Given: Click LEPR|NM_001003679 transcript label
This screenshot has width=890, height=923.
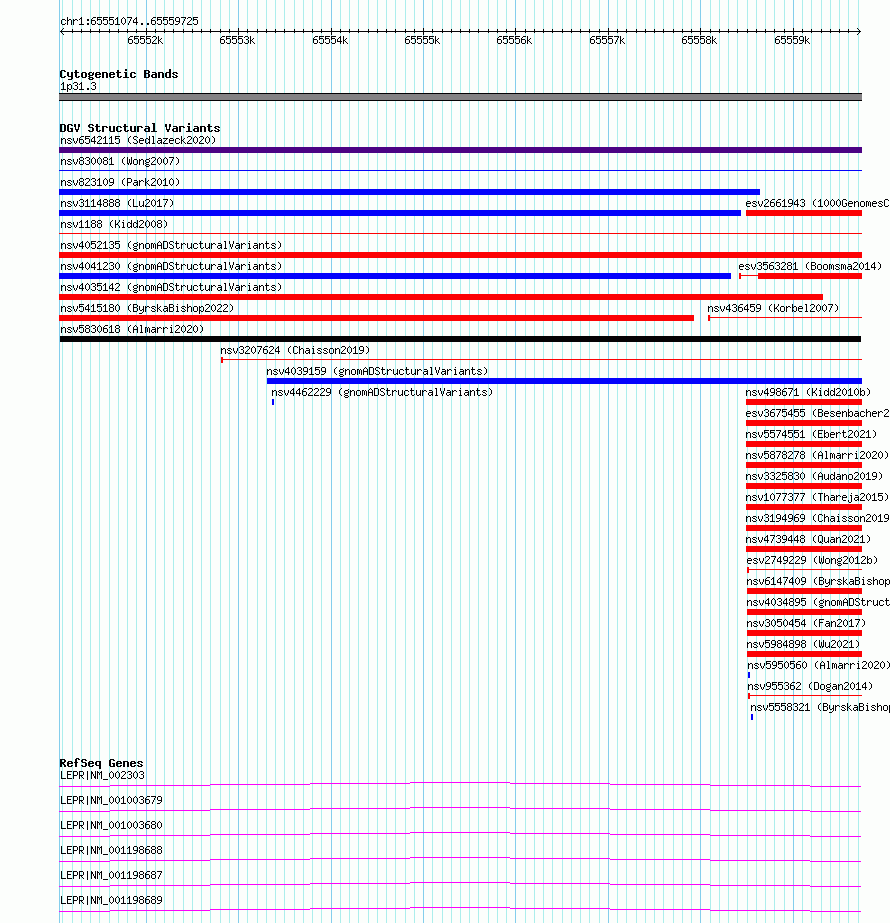Looking at the screenshot, I should click(x=111, y=800).
